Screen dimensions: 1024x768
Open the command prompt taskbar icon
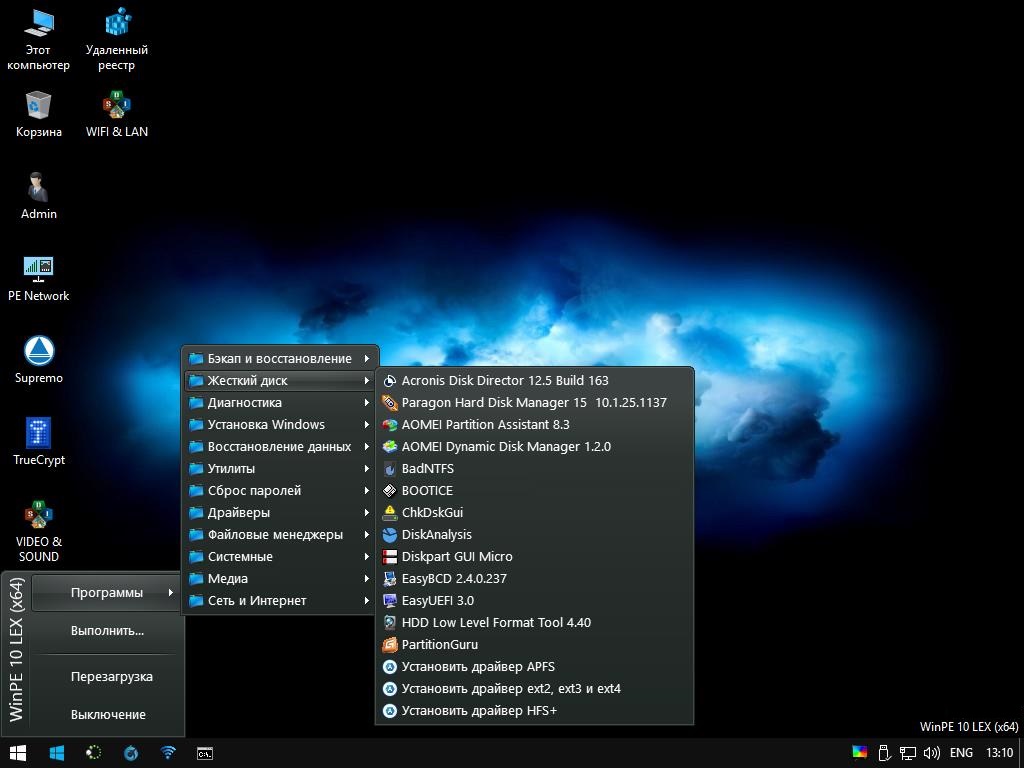(205, 752)
